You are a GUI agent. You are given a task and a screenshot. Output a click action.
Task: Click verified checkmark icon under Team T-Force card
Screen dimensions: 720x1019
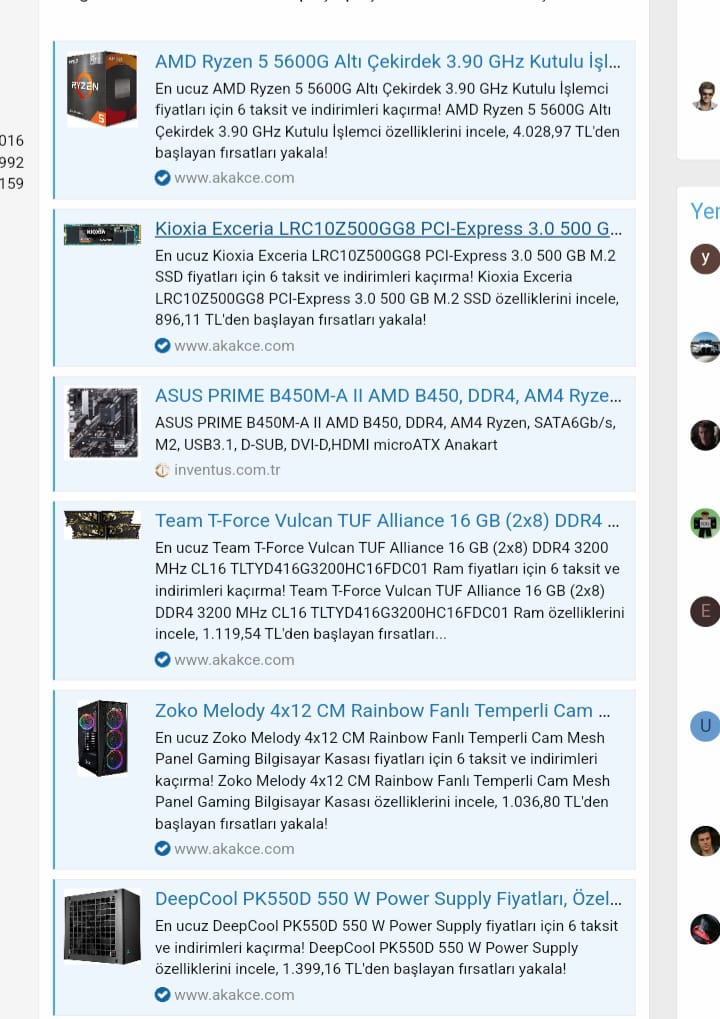162,660
